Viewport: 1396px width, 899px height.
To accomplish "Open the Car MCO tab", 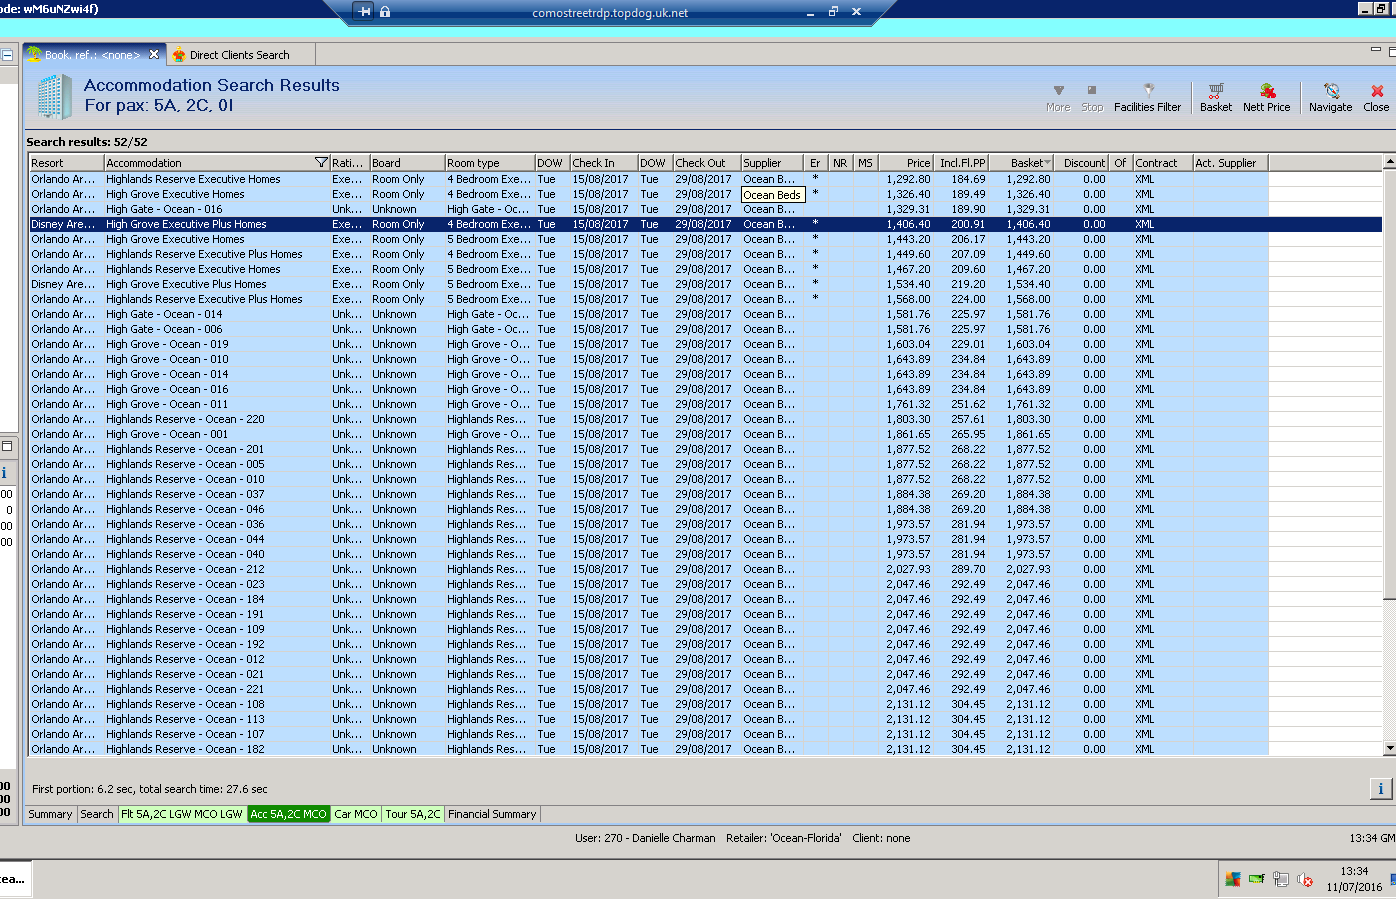I will click(355, 814).
